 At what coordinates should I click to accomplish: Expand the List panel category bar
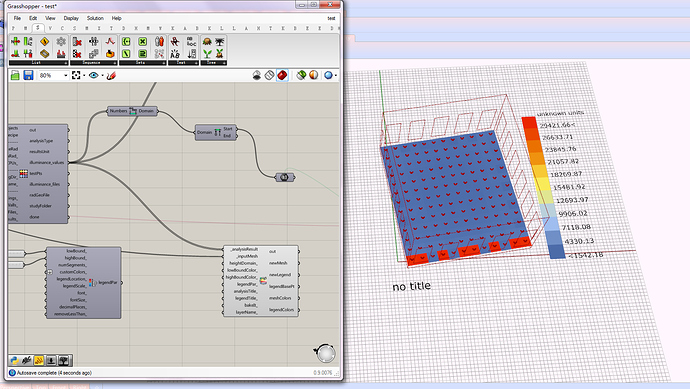click(x=39, y=63)
